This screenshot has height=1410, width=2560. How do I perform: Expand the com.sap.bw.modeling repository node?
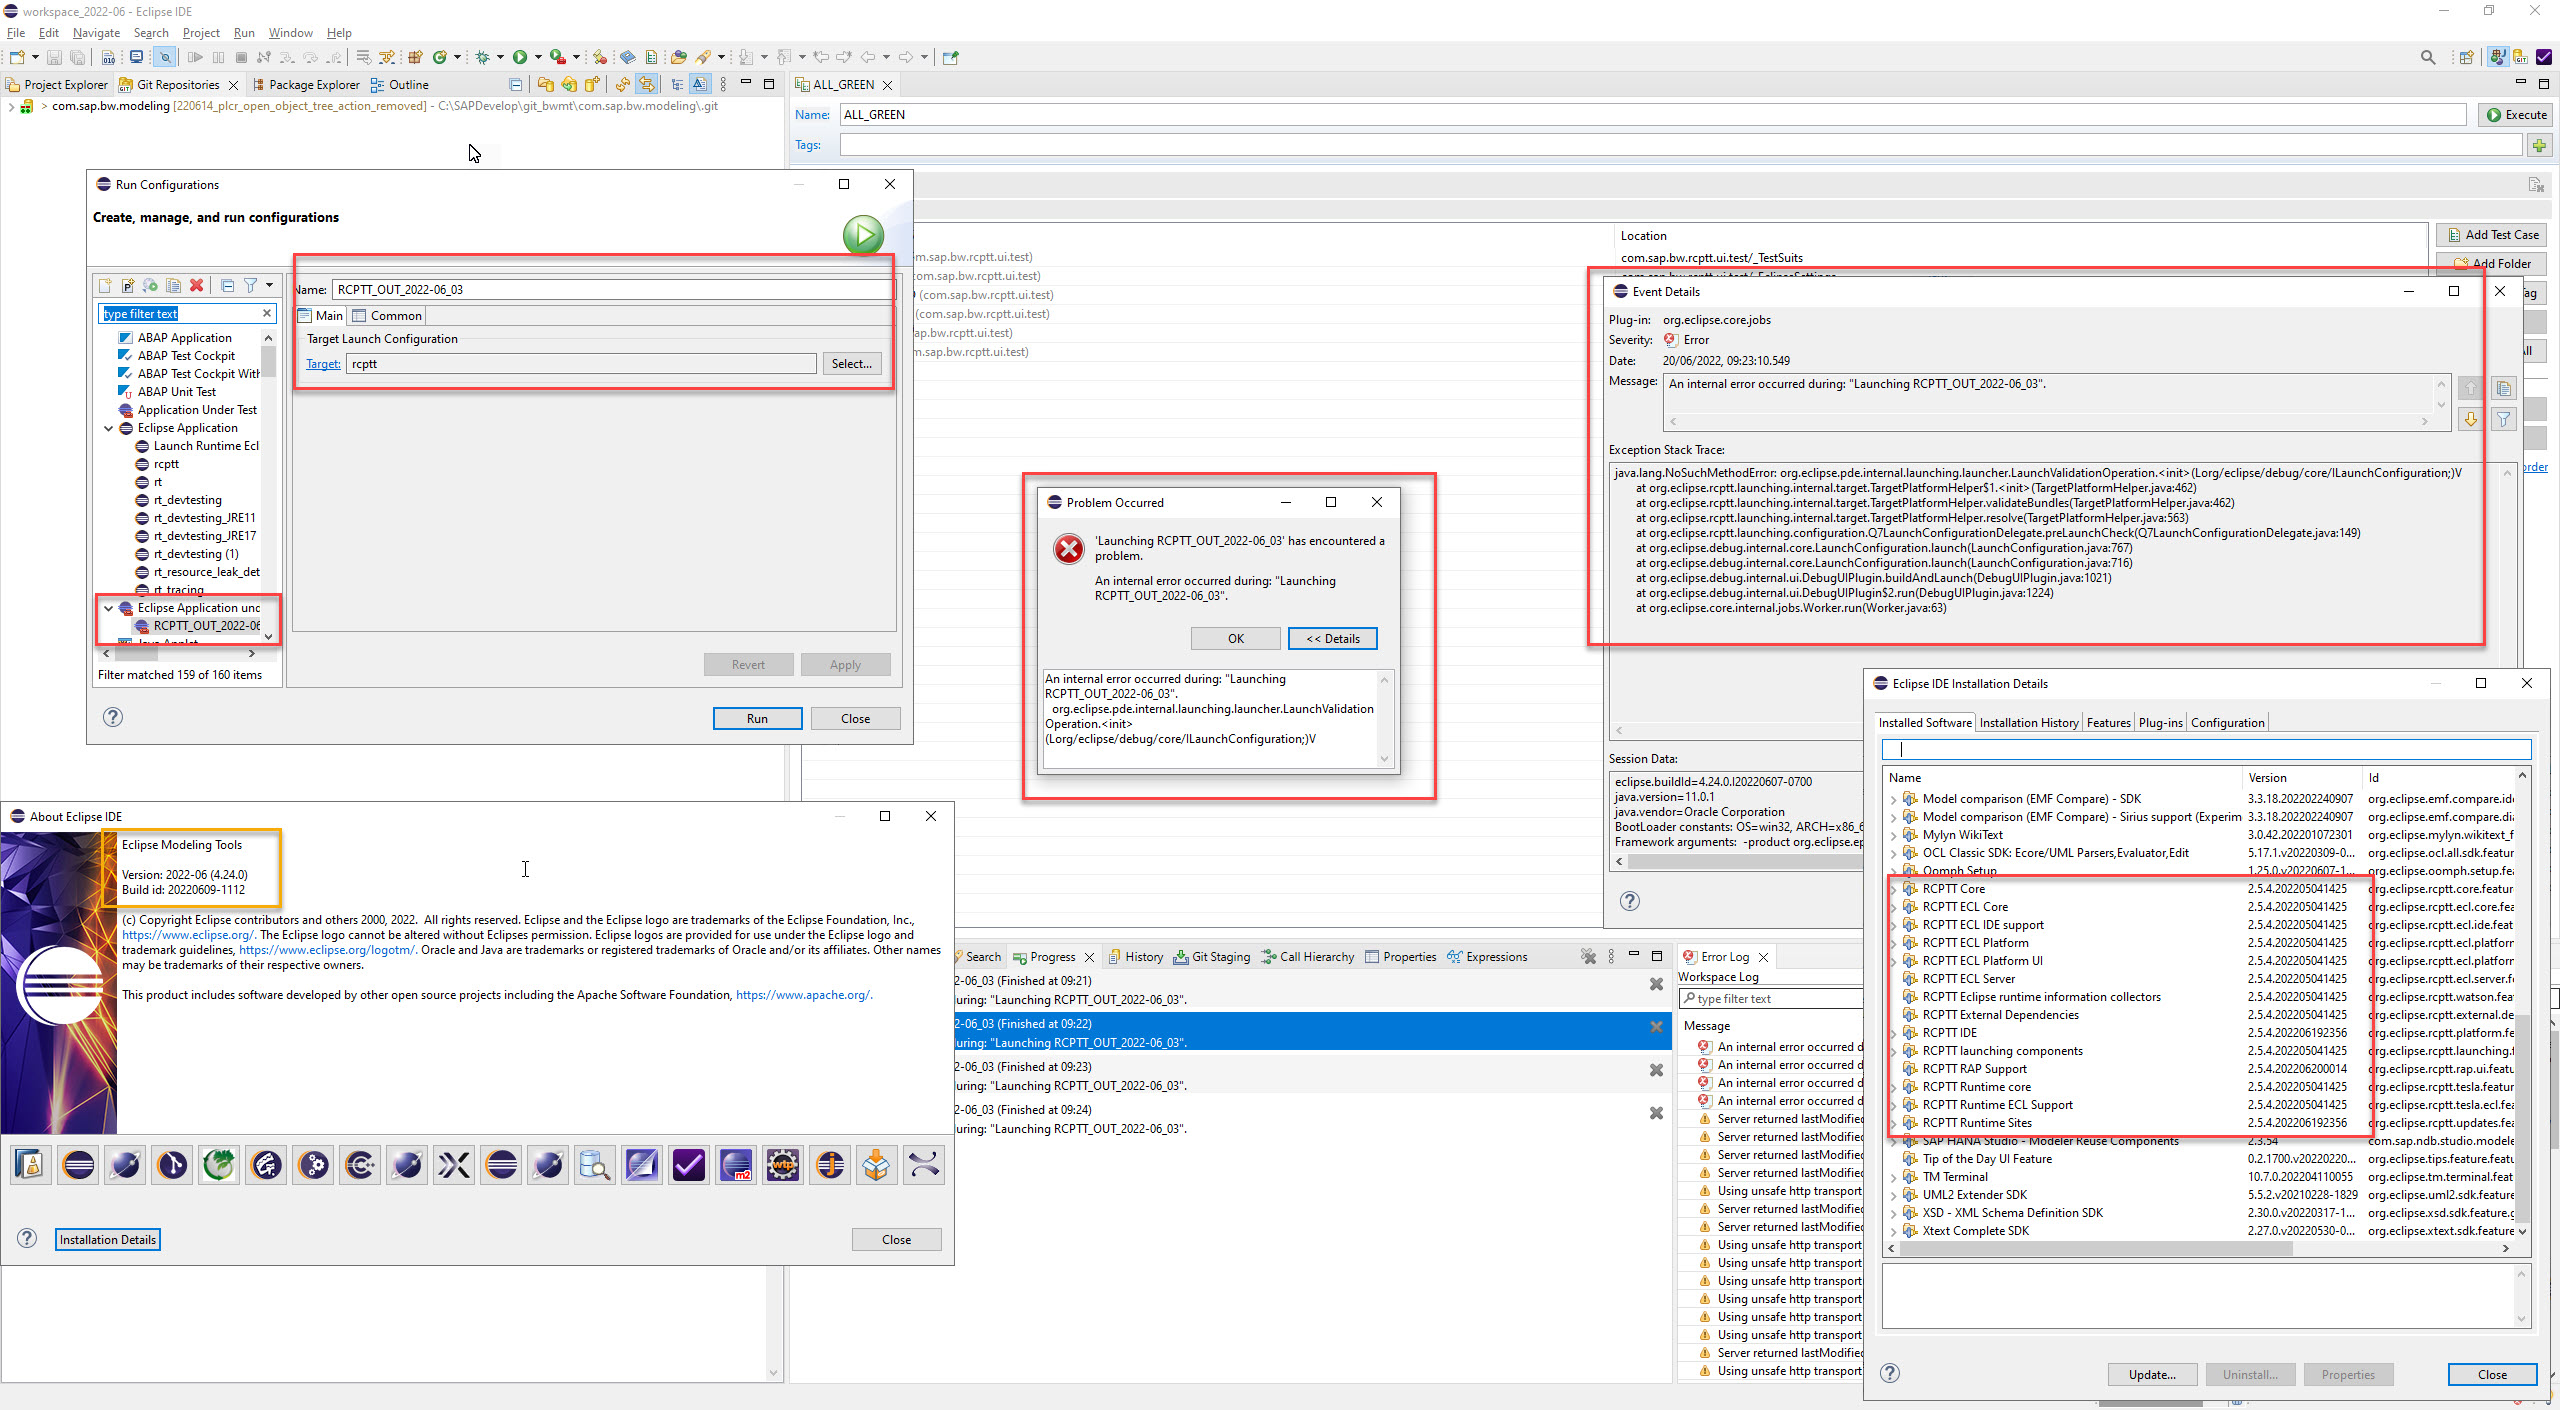click(11, 106)
